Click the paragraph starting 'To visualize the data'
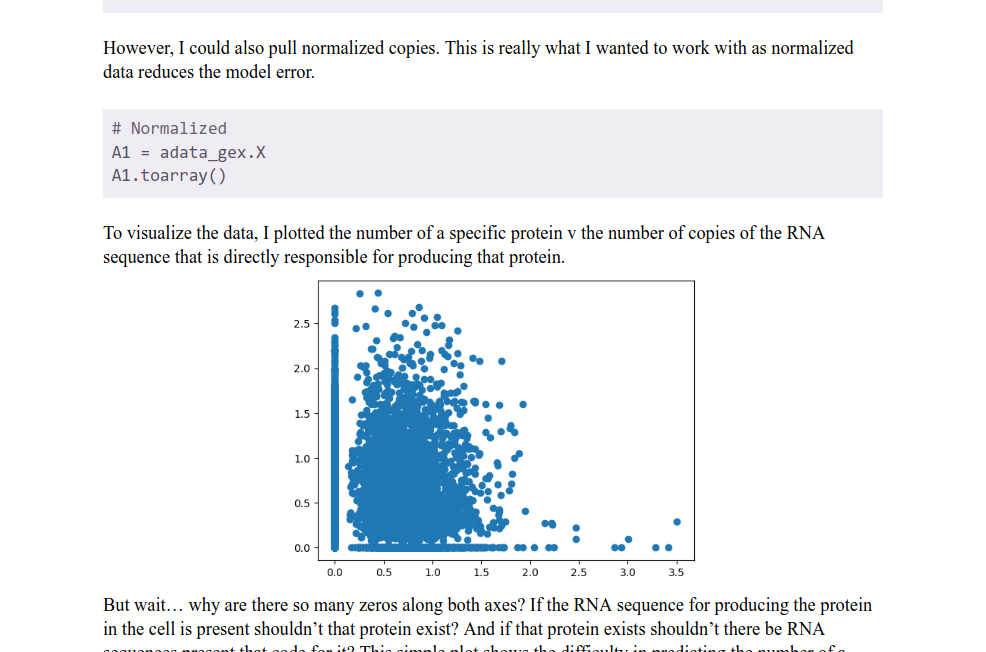Image resolution: width=986 pixels, height=652 pixels. coord(464,245)
